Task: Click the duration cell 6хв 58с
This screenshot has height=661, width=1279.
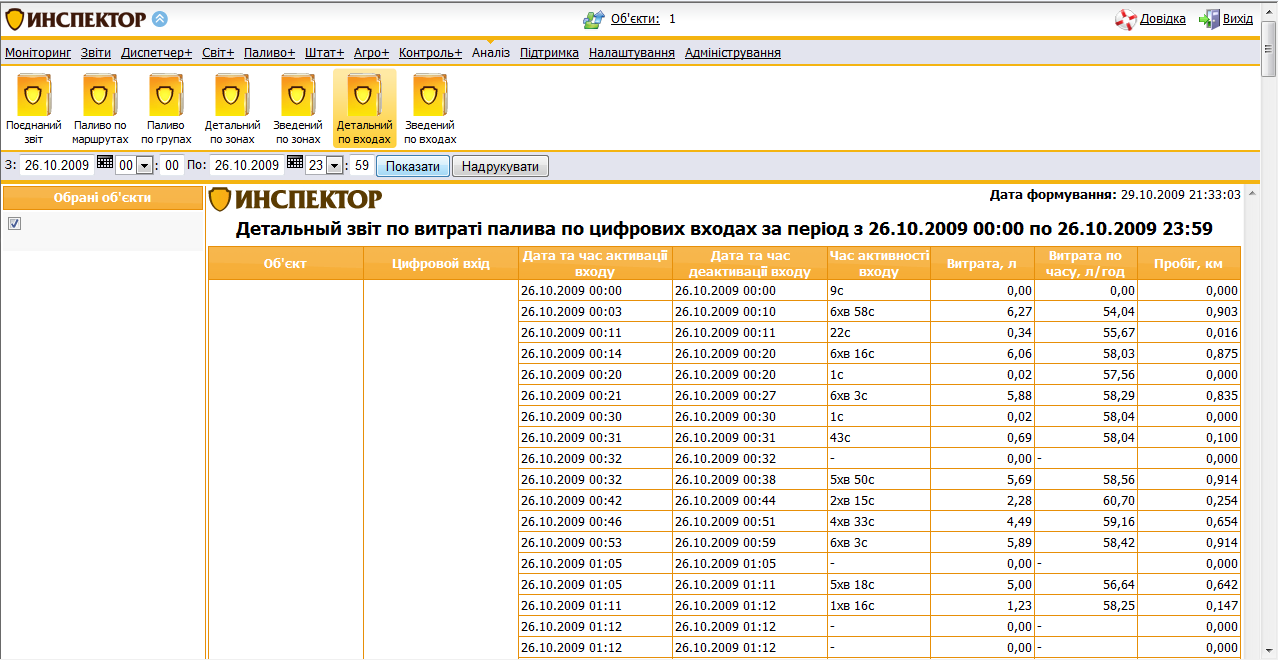Action: (879, 312)
